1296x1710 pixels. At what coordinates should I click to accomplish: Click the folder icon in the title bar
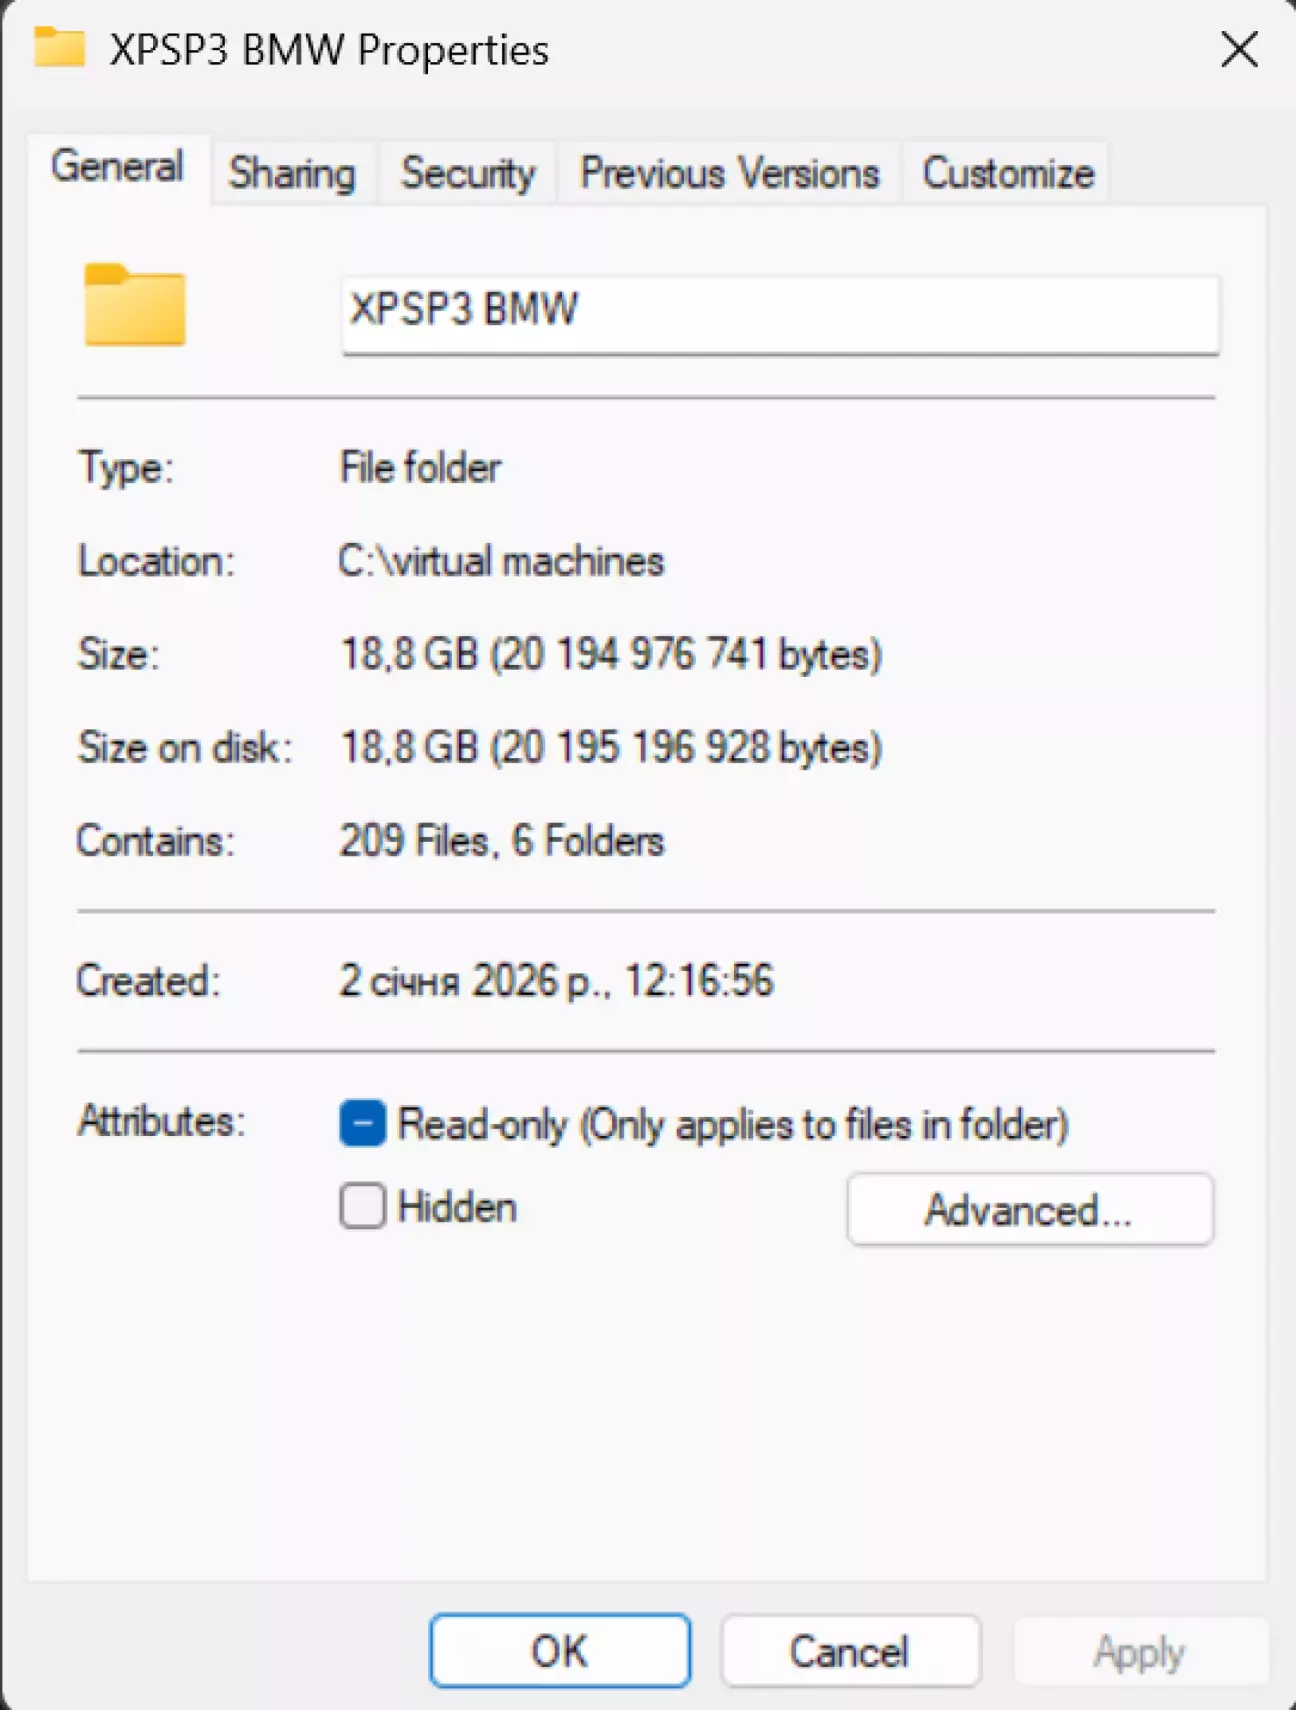(59, 47)
